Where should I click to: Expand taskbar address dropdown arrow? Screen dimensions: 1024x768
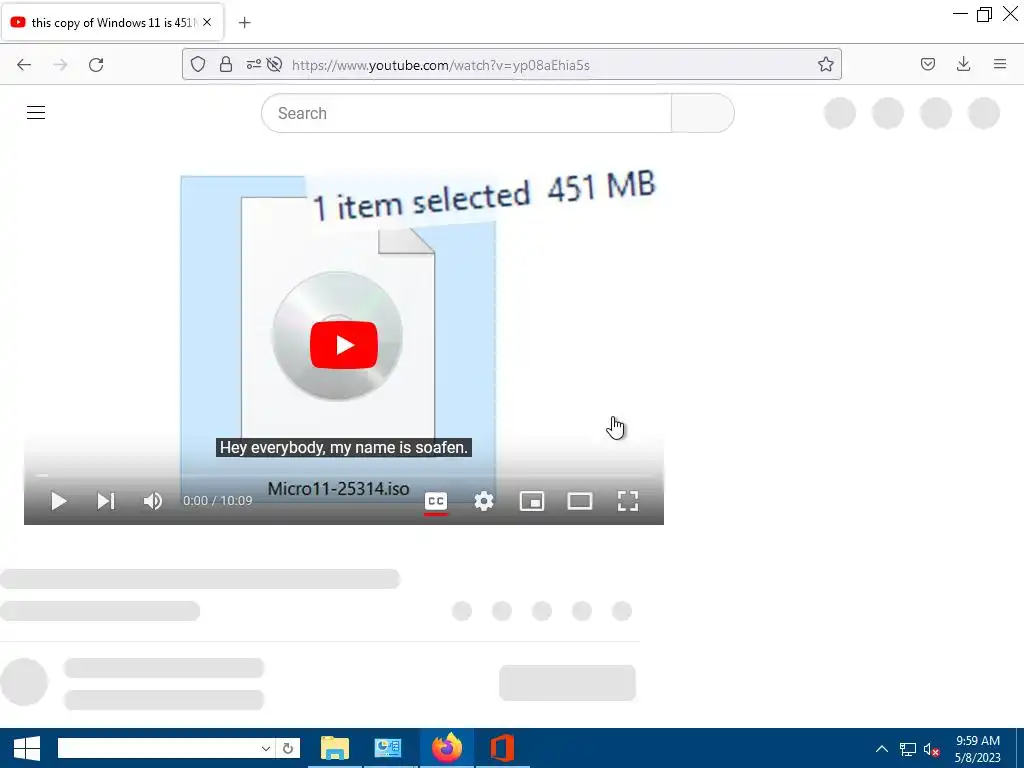266,748
